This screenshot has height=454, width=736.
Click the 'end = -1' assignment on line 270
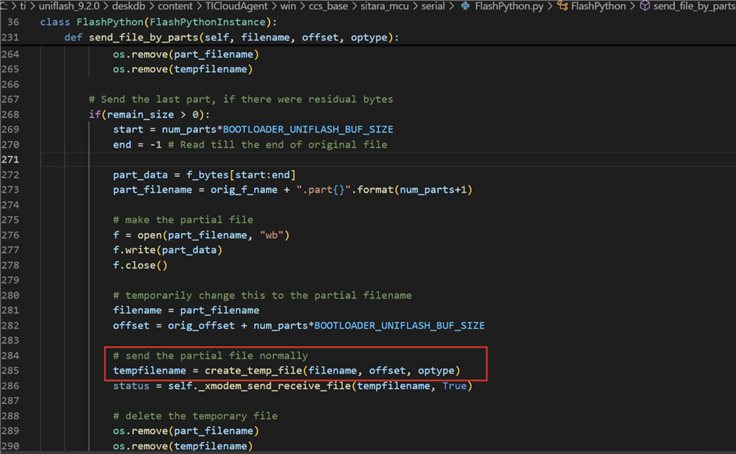(137, 145)
